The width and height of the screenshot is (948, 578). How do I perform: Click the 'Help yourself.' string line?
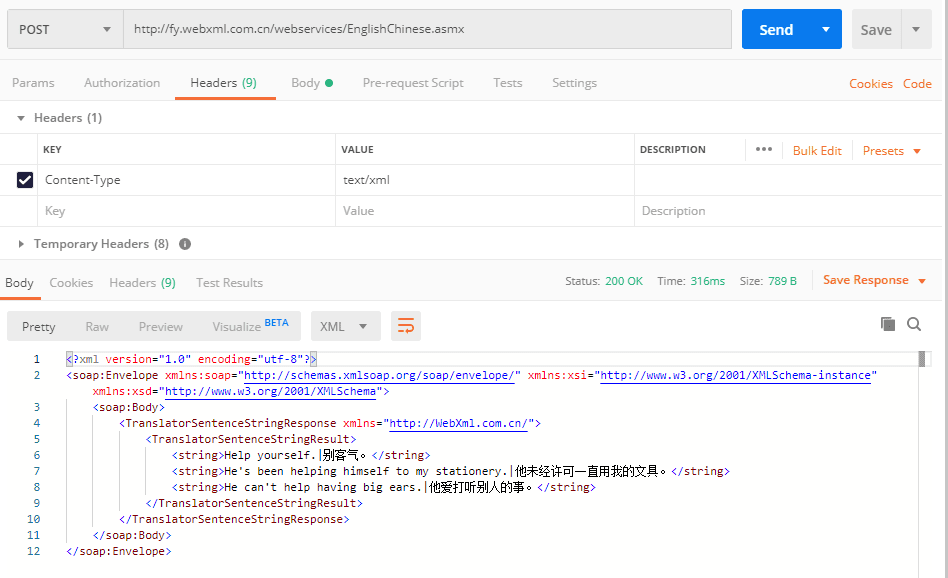coord(301,455)
